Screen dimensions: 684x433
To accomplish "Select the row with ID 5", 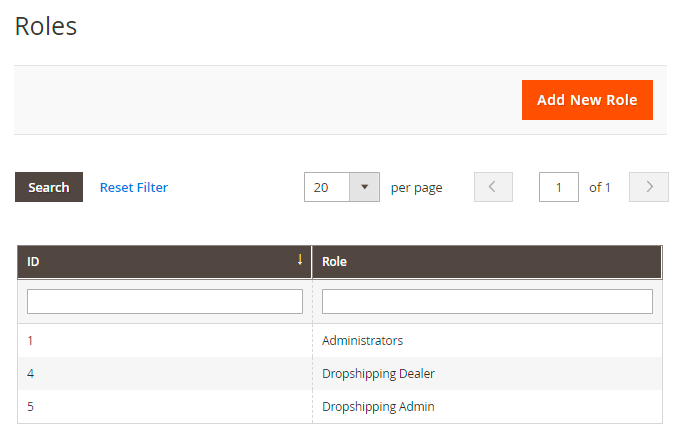I will click(x=30, y=407).
